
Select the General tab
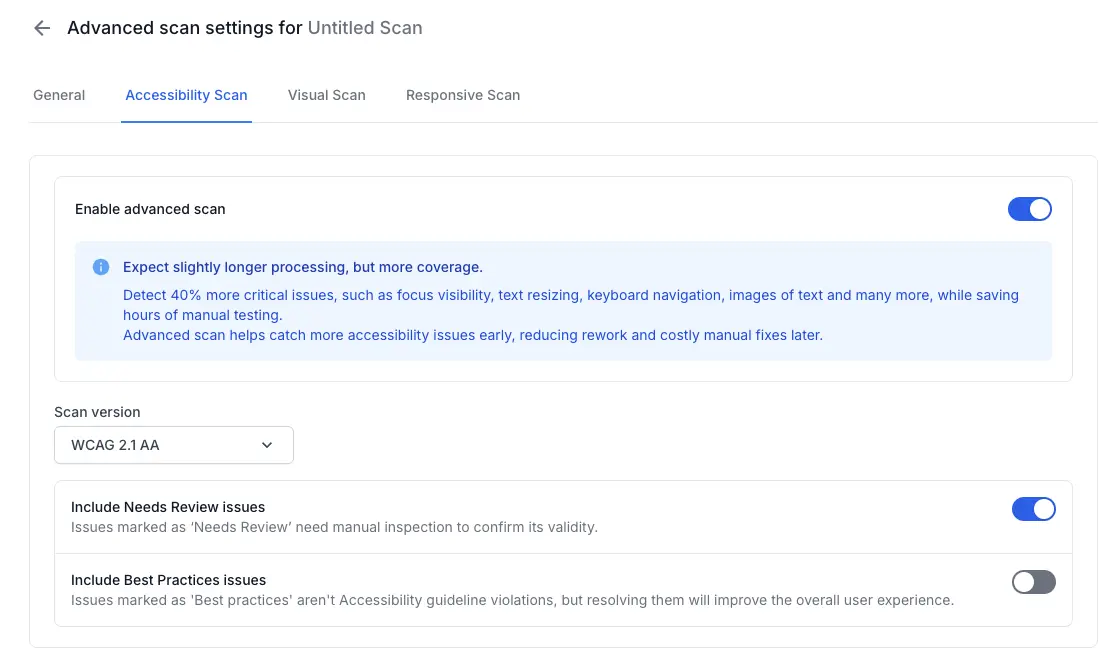coord(58,95)
